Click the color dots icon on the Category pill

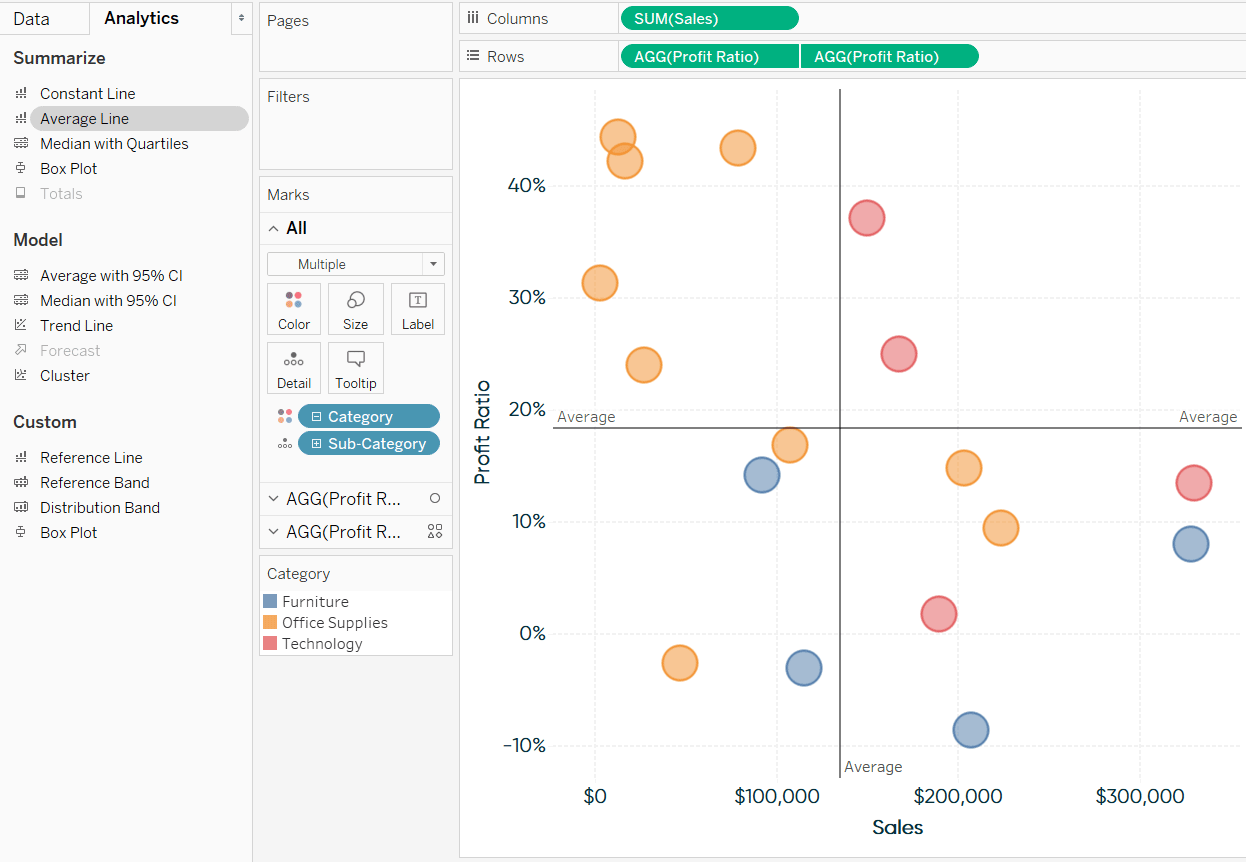pos(285,416)
